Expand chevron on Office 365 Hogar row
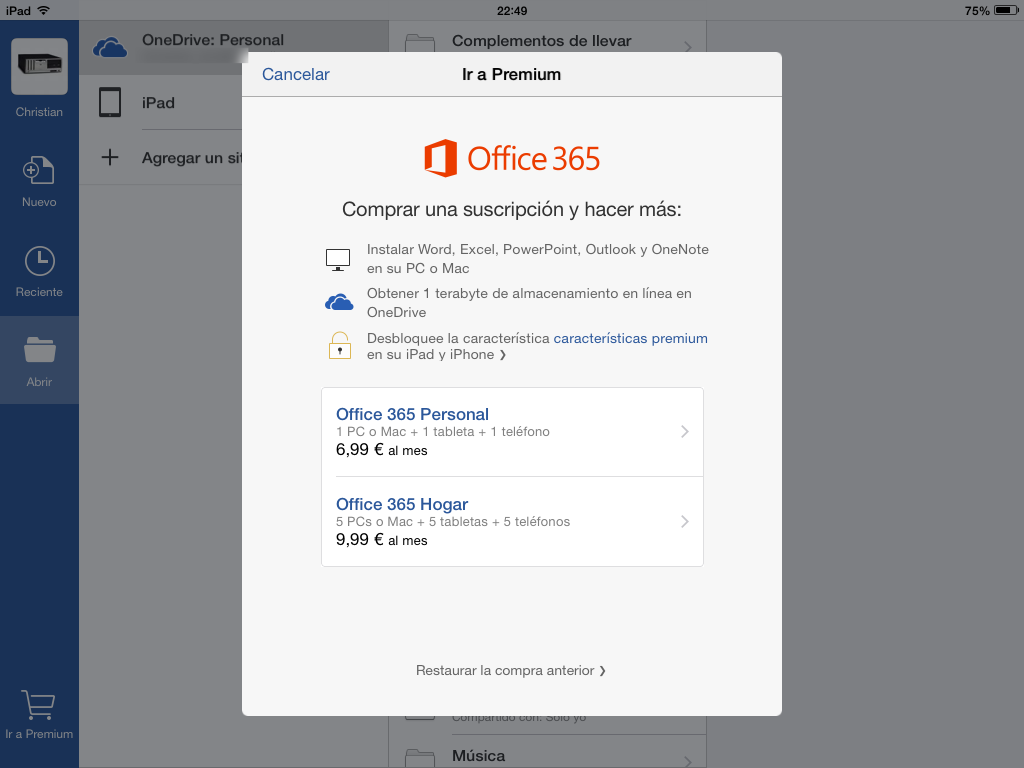Screen dimensions: 1024x768 pyautogui.click(x=684, y=522)
